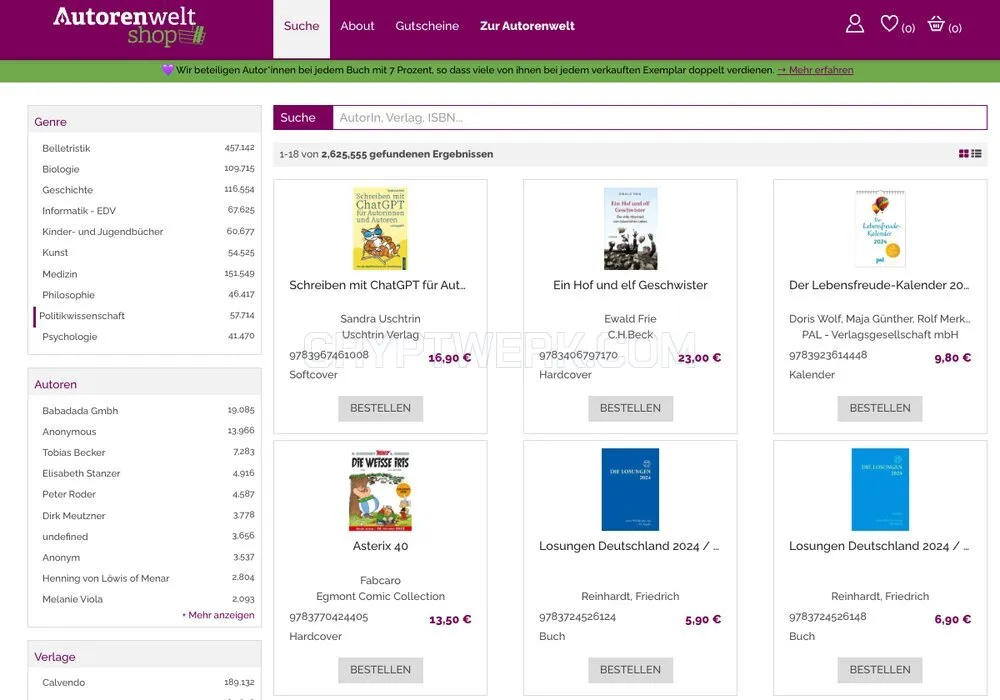Viewport: 1000px width, 700px height.
Task: Open the user account icon
Action: tap(855, 24)
